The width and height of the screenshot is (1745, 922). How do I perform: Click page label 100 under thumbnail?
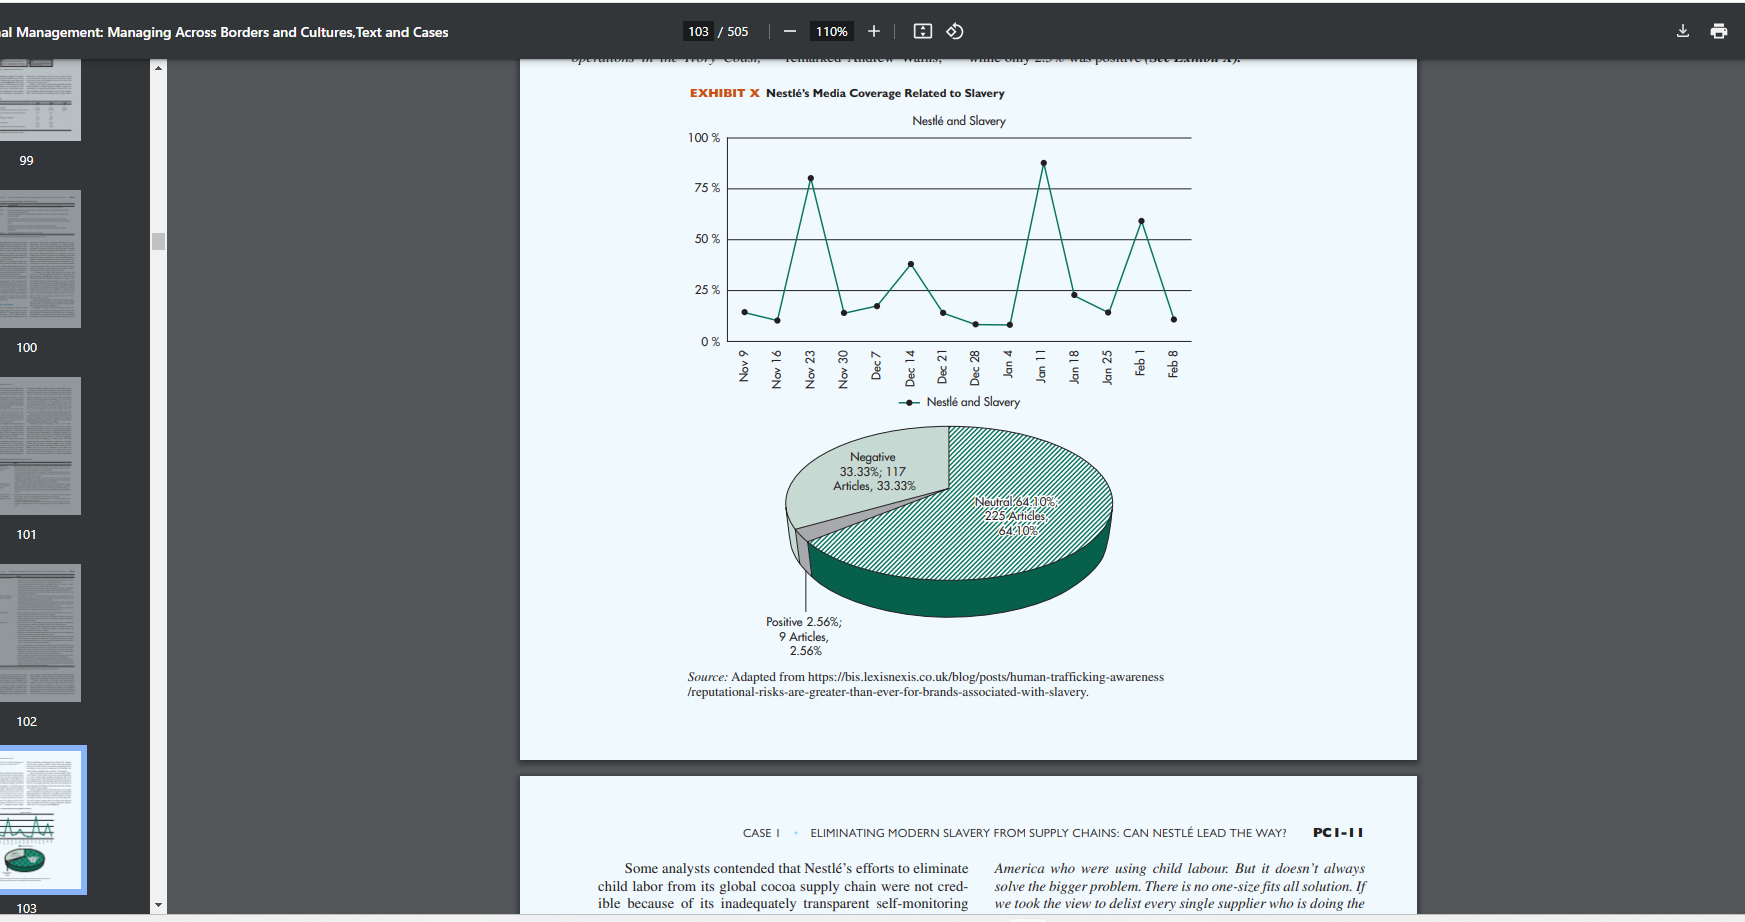(27, 348)
